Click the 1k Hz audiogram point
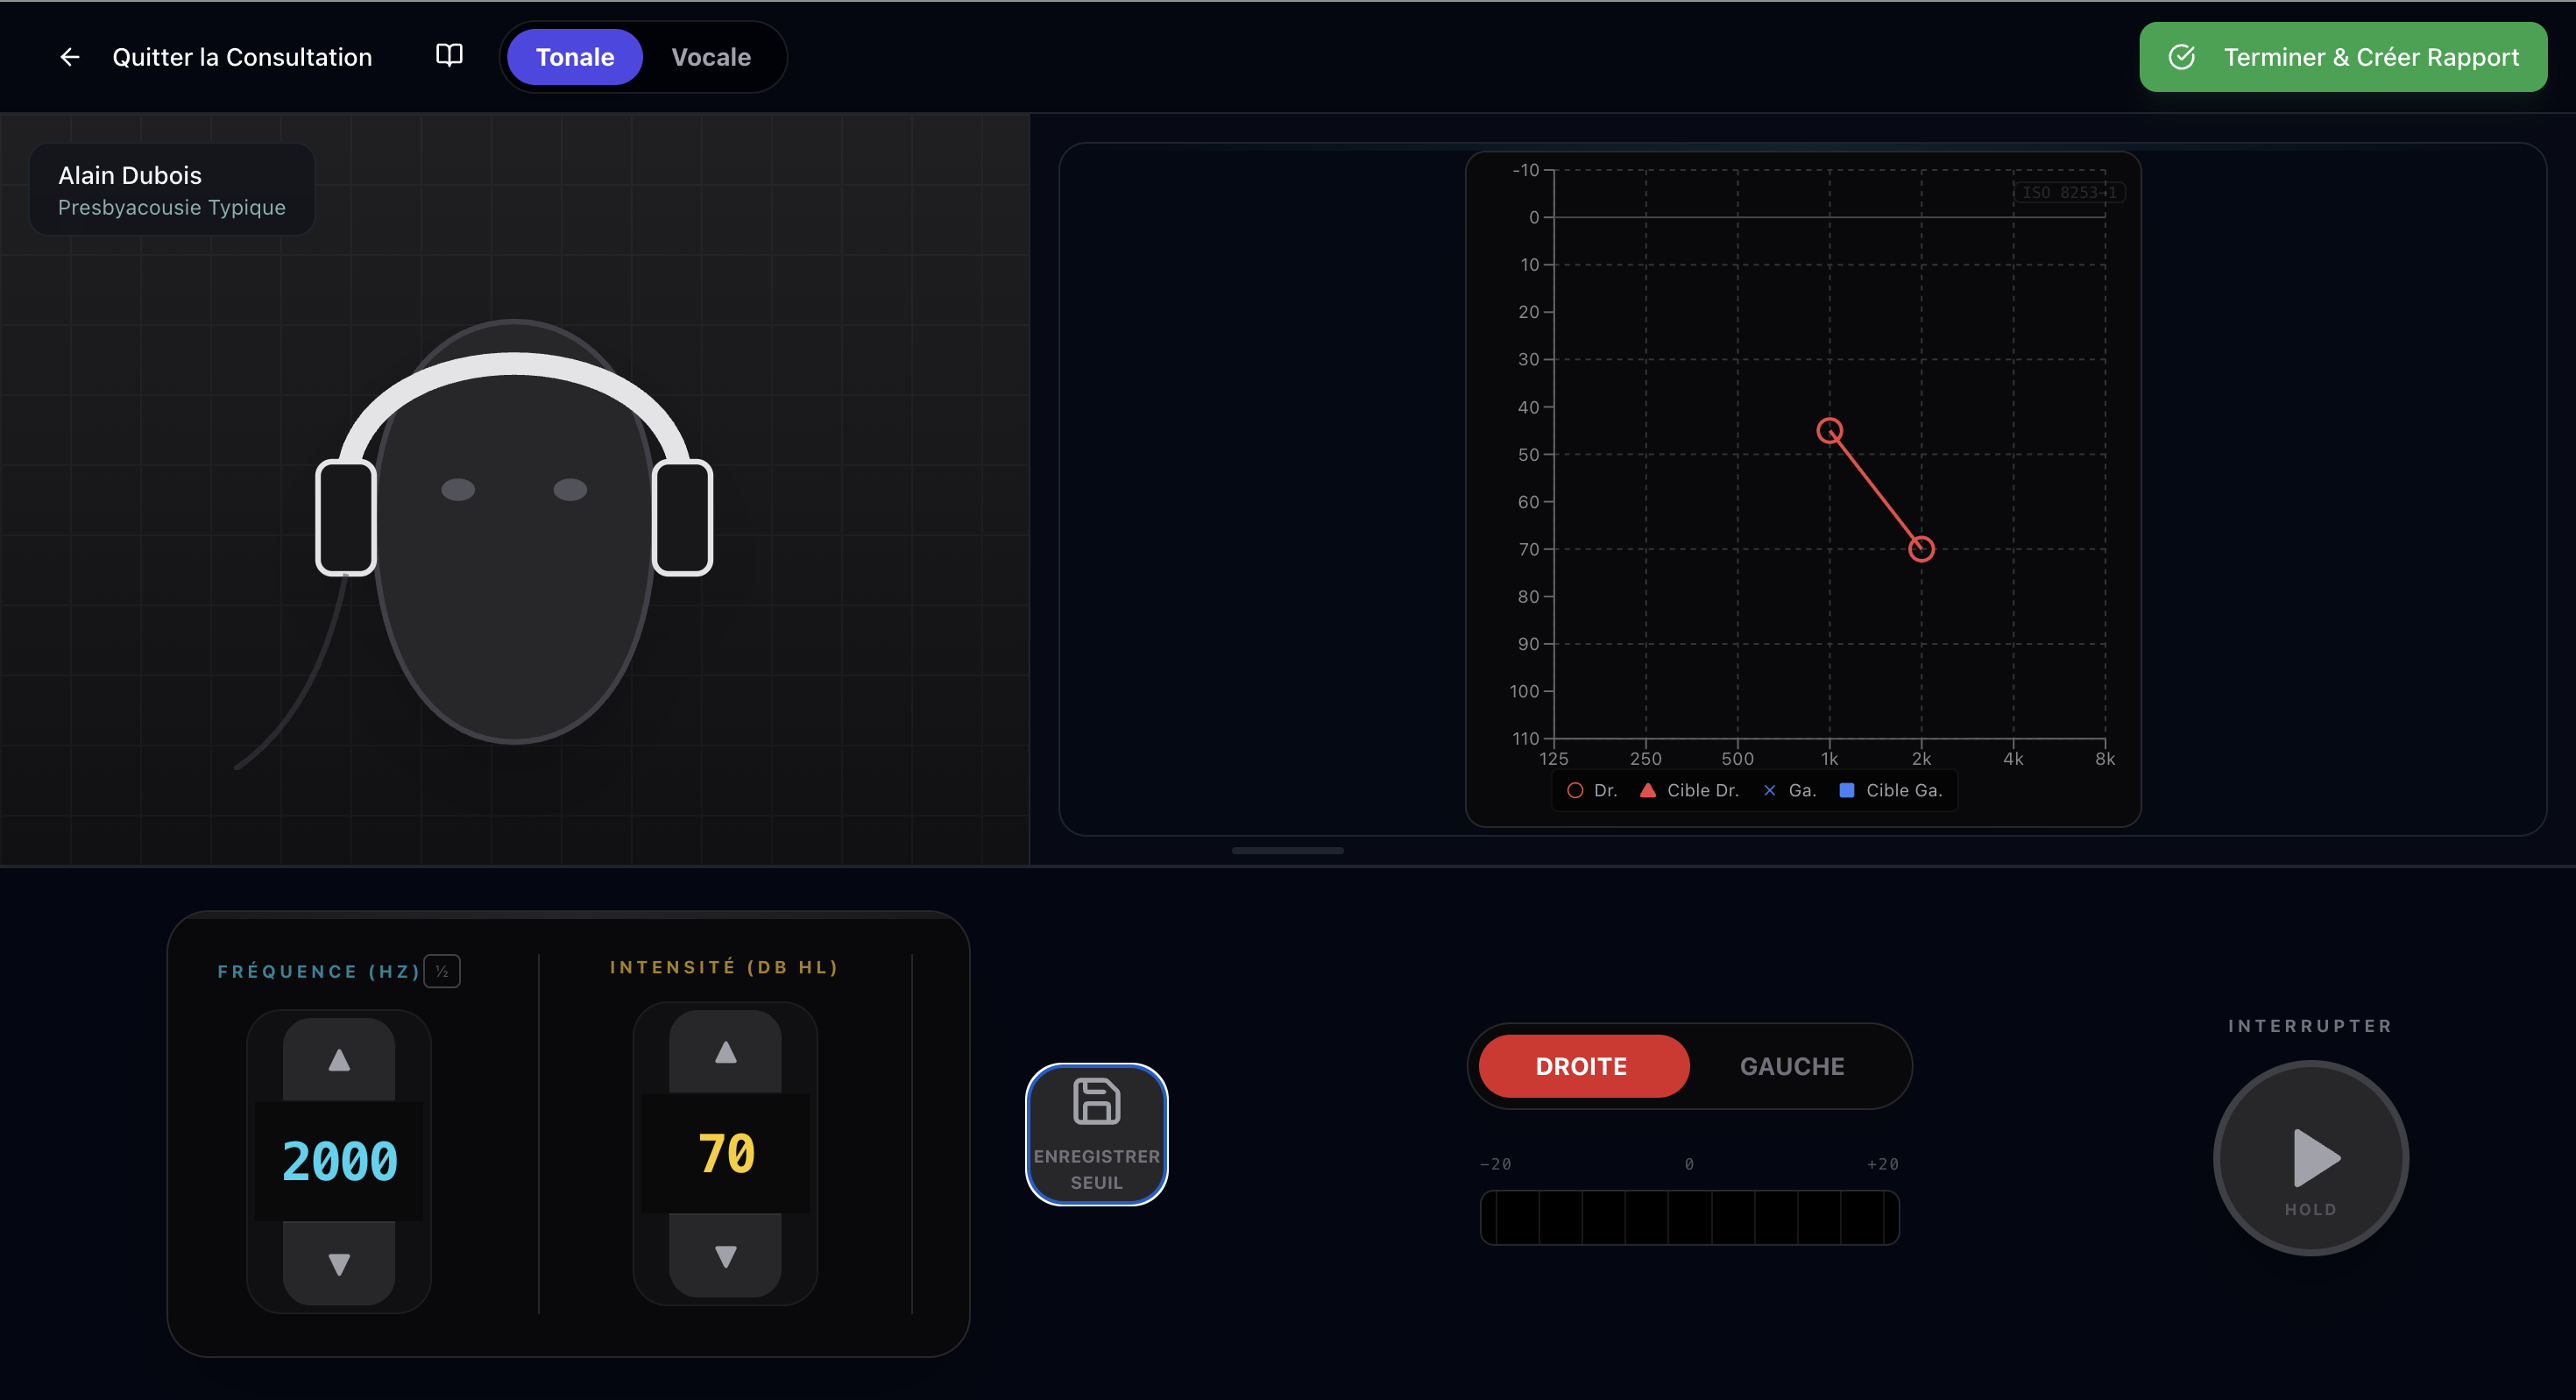2576x1400 pixels. click(x=1829, y=431)
